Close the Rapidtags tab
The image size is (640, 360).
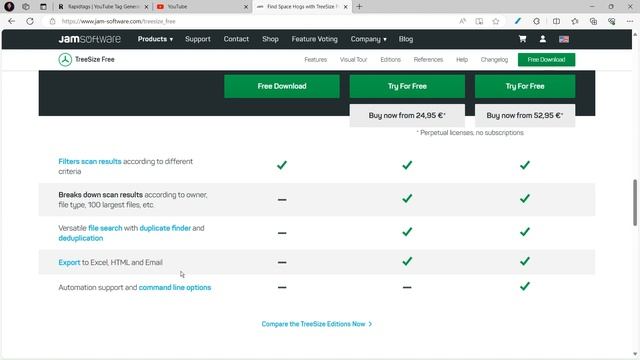(146, 7)
